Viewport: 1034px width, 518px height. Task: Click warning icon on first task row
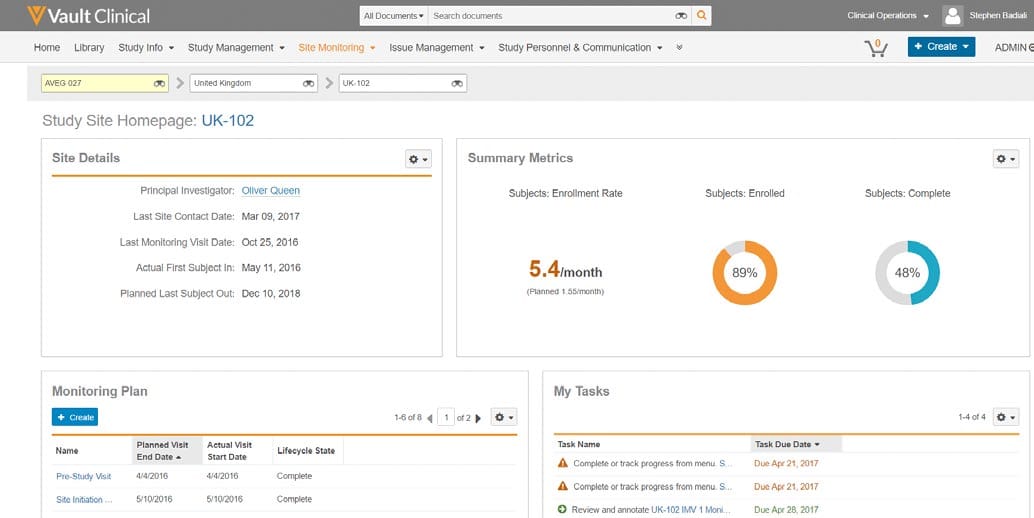[563, 463]
